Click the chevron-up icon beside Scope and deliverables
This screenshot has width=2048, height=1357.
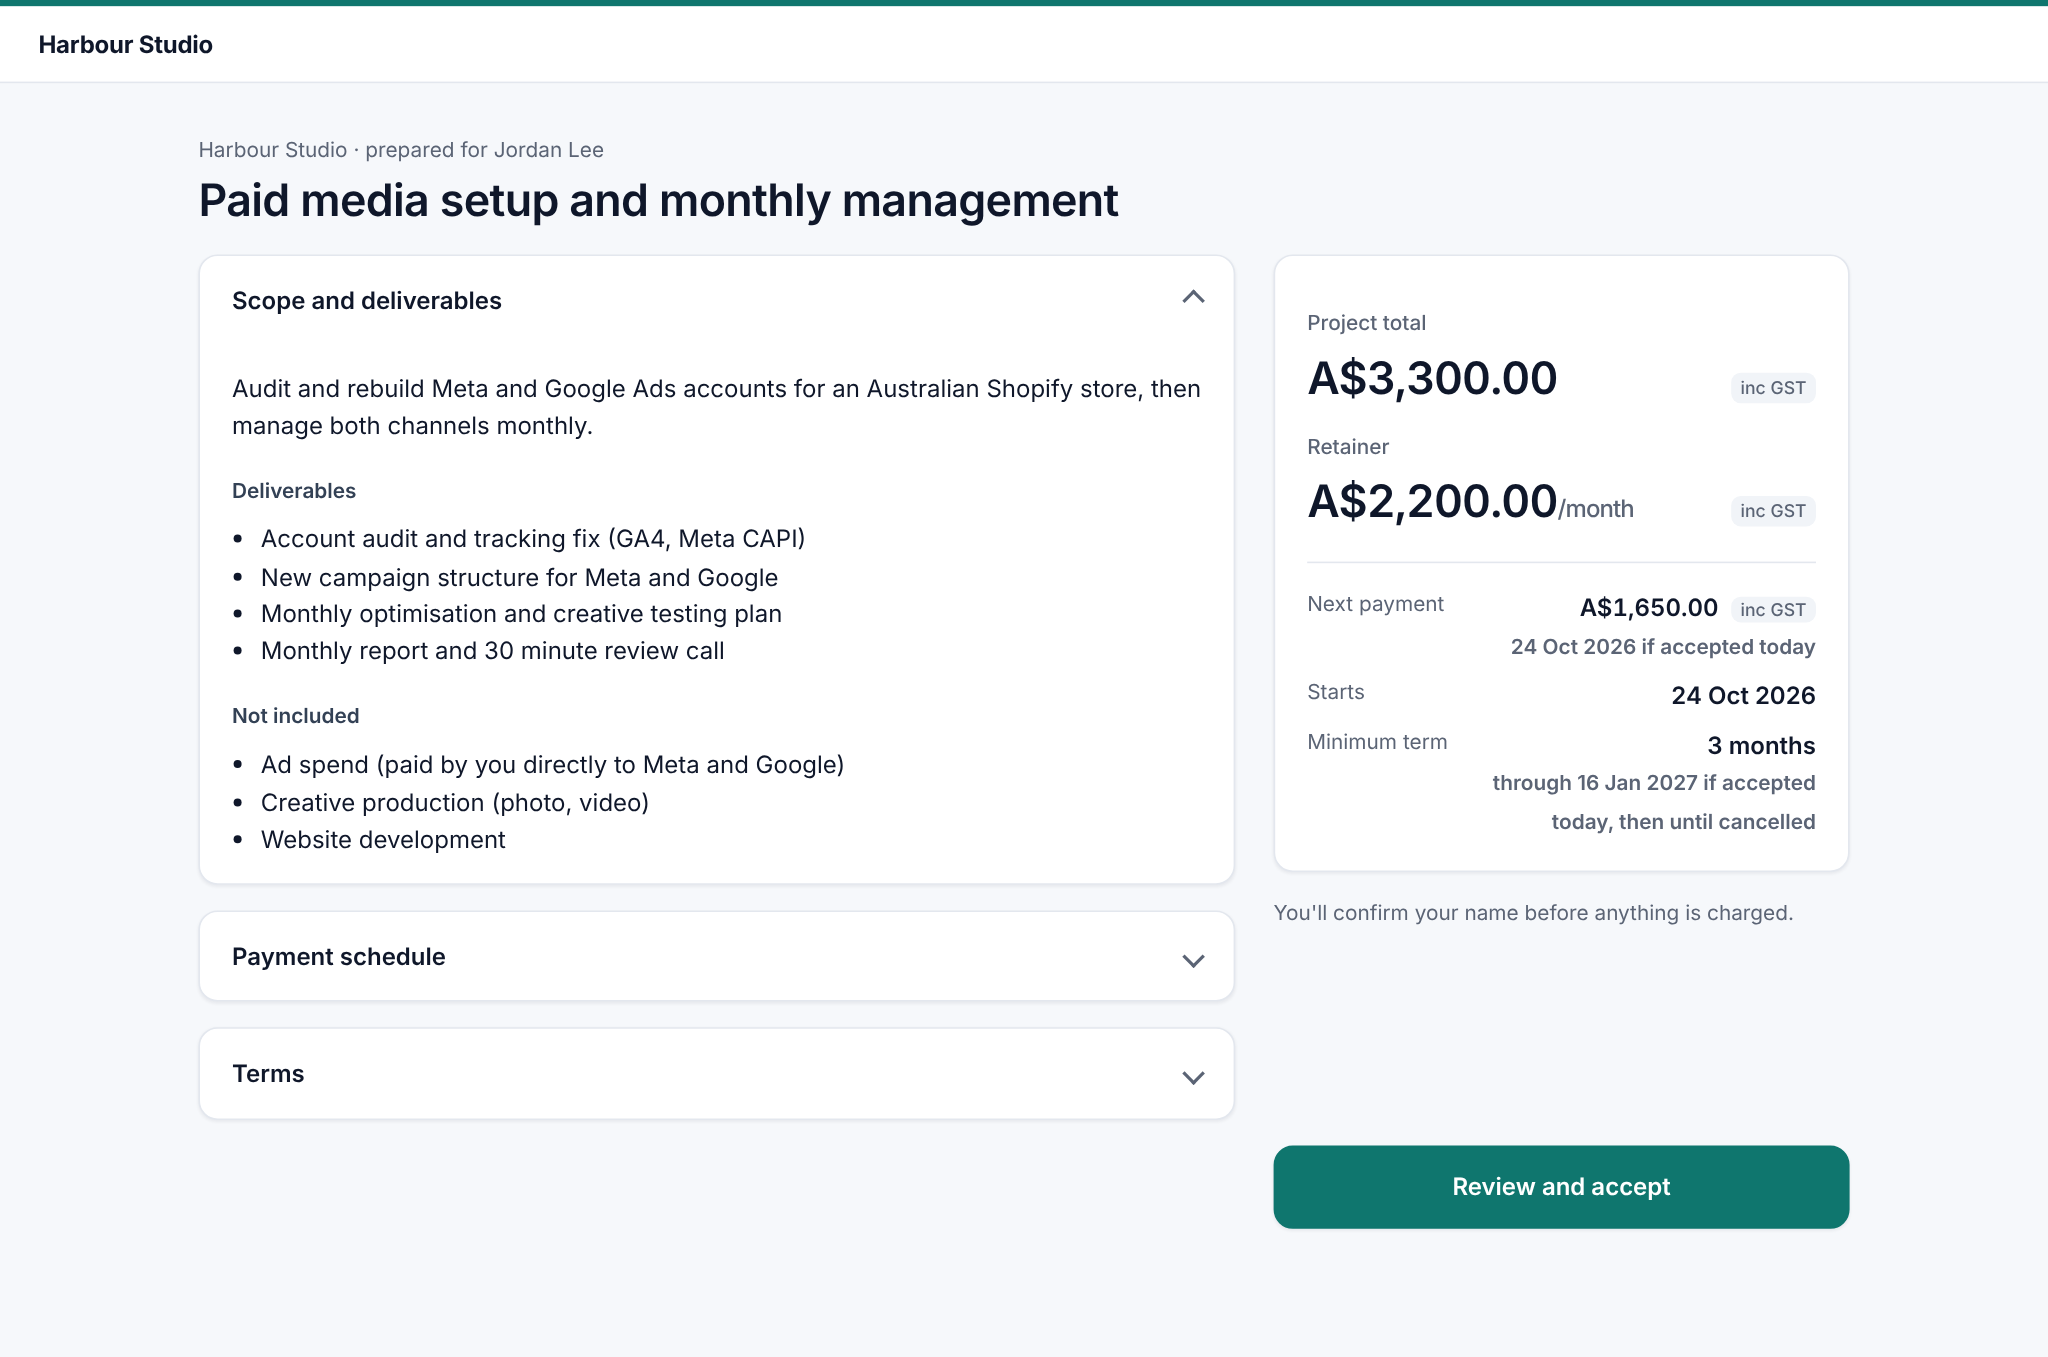(x=1193, y=297)
